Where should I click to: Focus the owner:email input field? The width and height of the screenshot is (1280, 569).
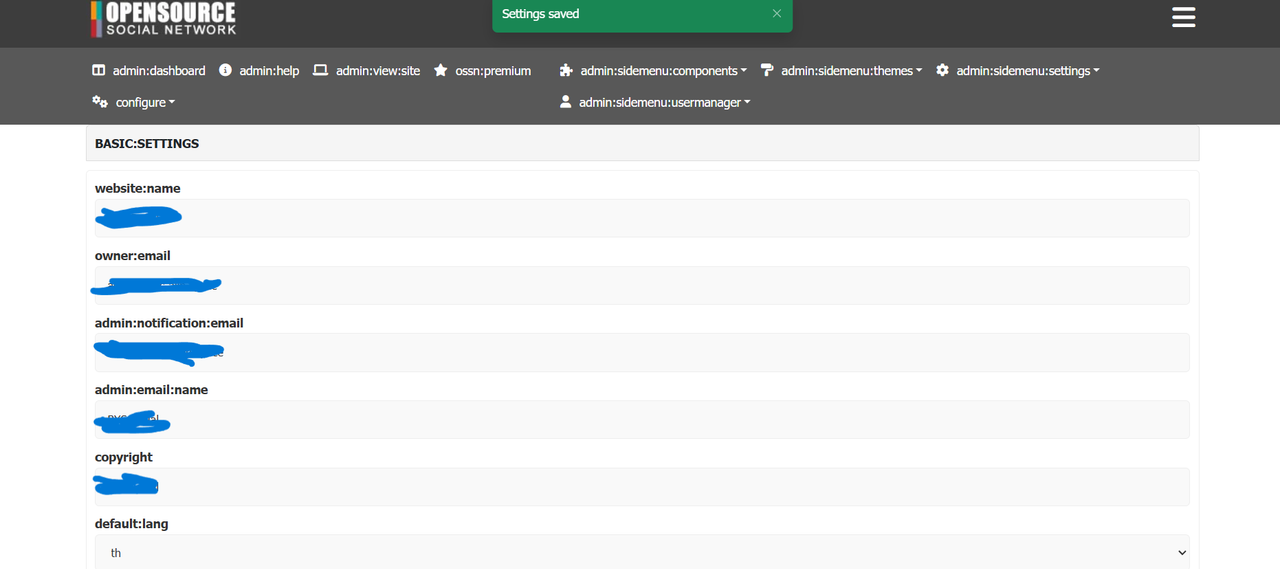[642, 285]
